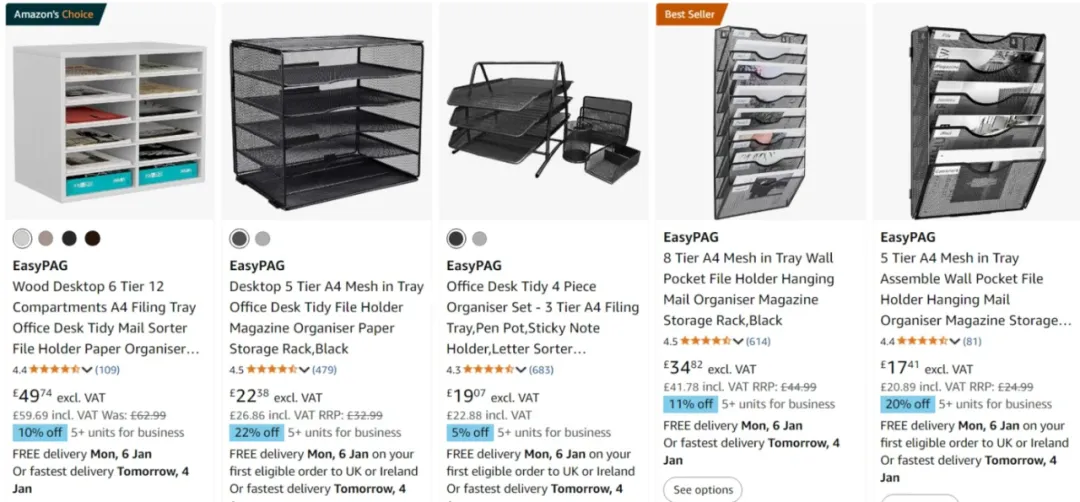Viewport: 1080px width, 502px height.
Task: Open the 614 reviews link
Action: tap(758, 341)
